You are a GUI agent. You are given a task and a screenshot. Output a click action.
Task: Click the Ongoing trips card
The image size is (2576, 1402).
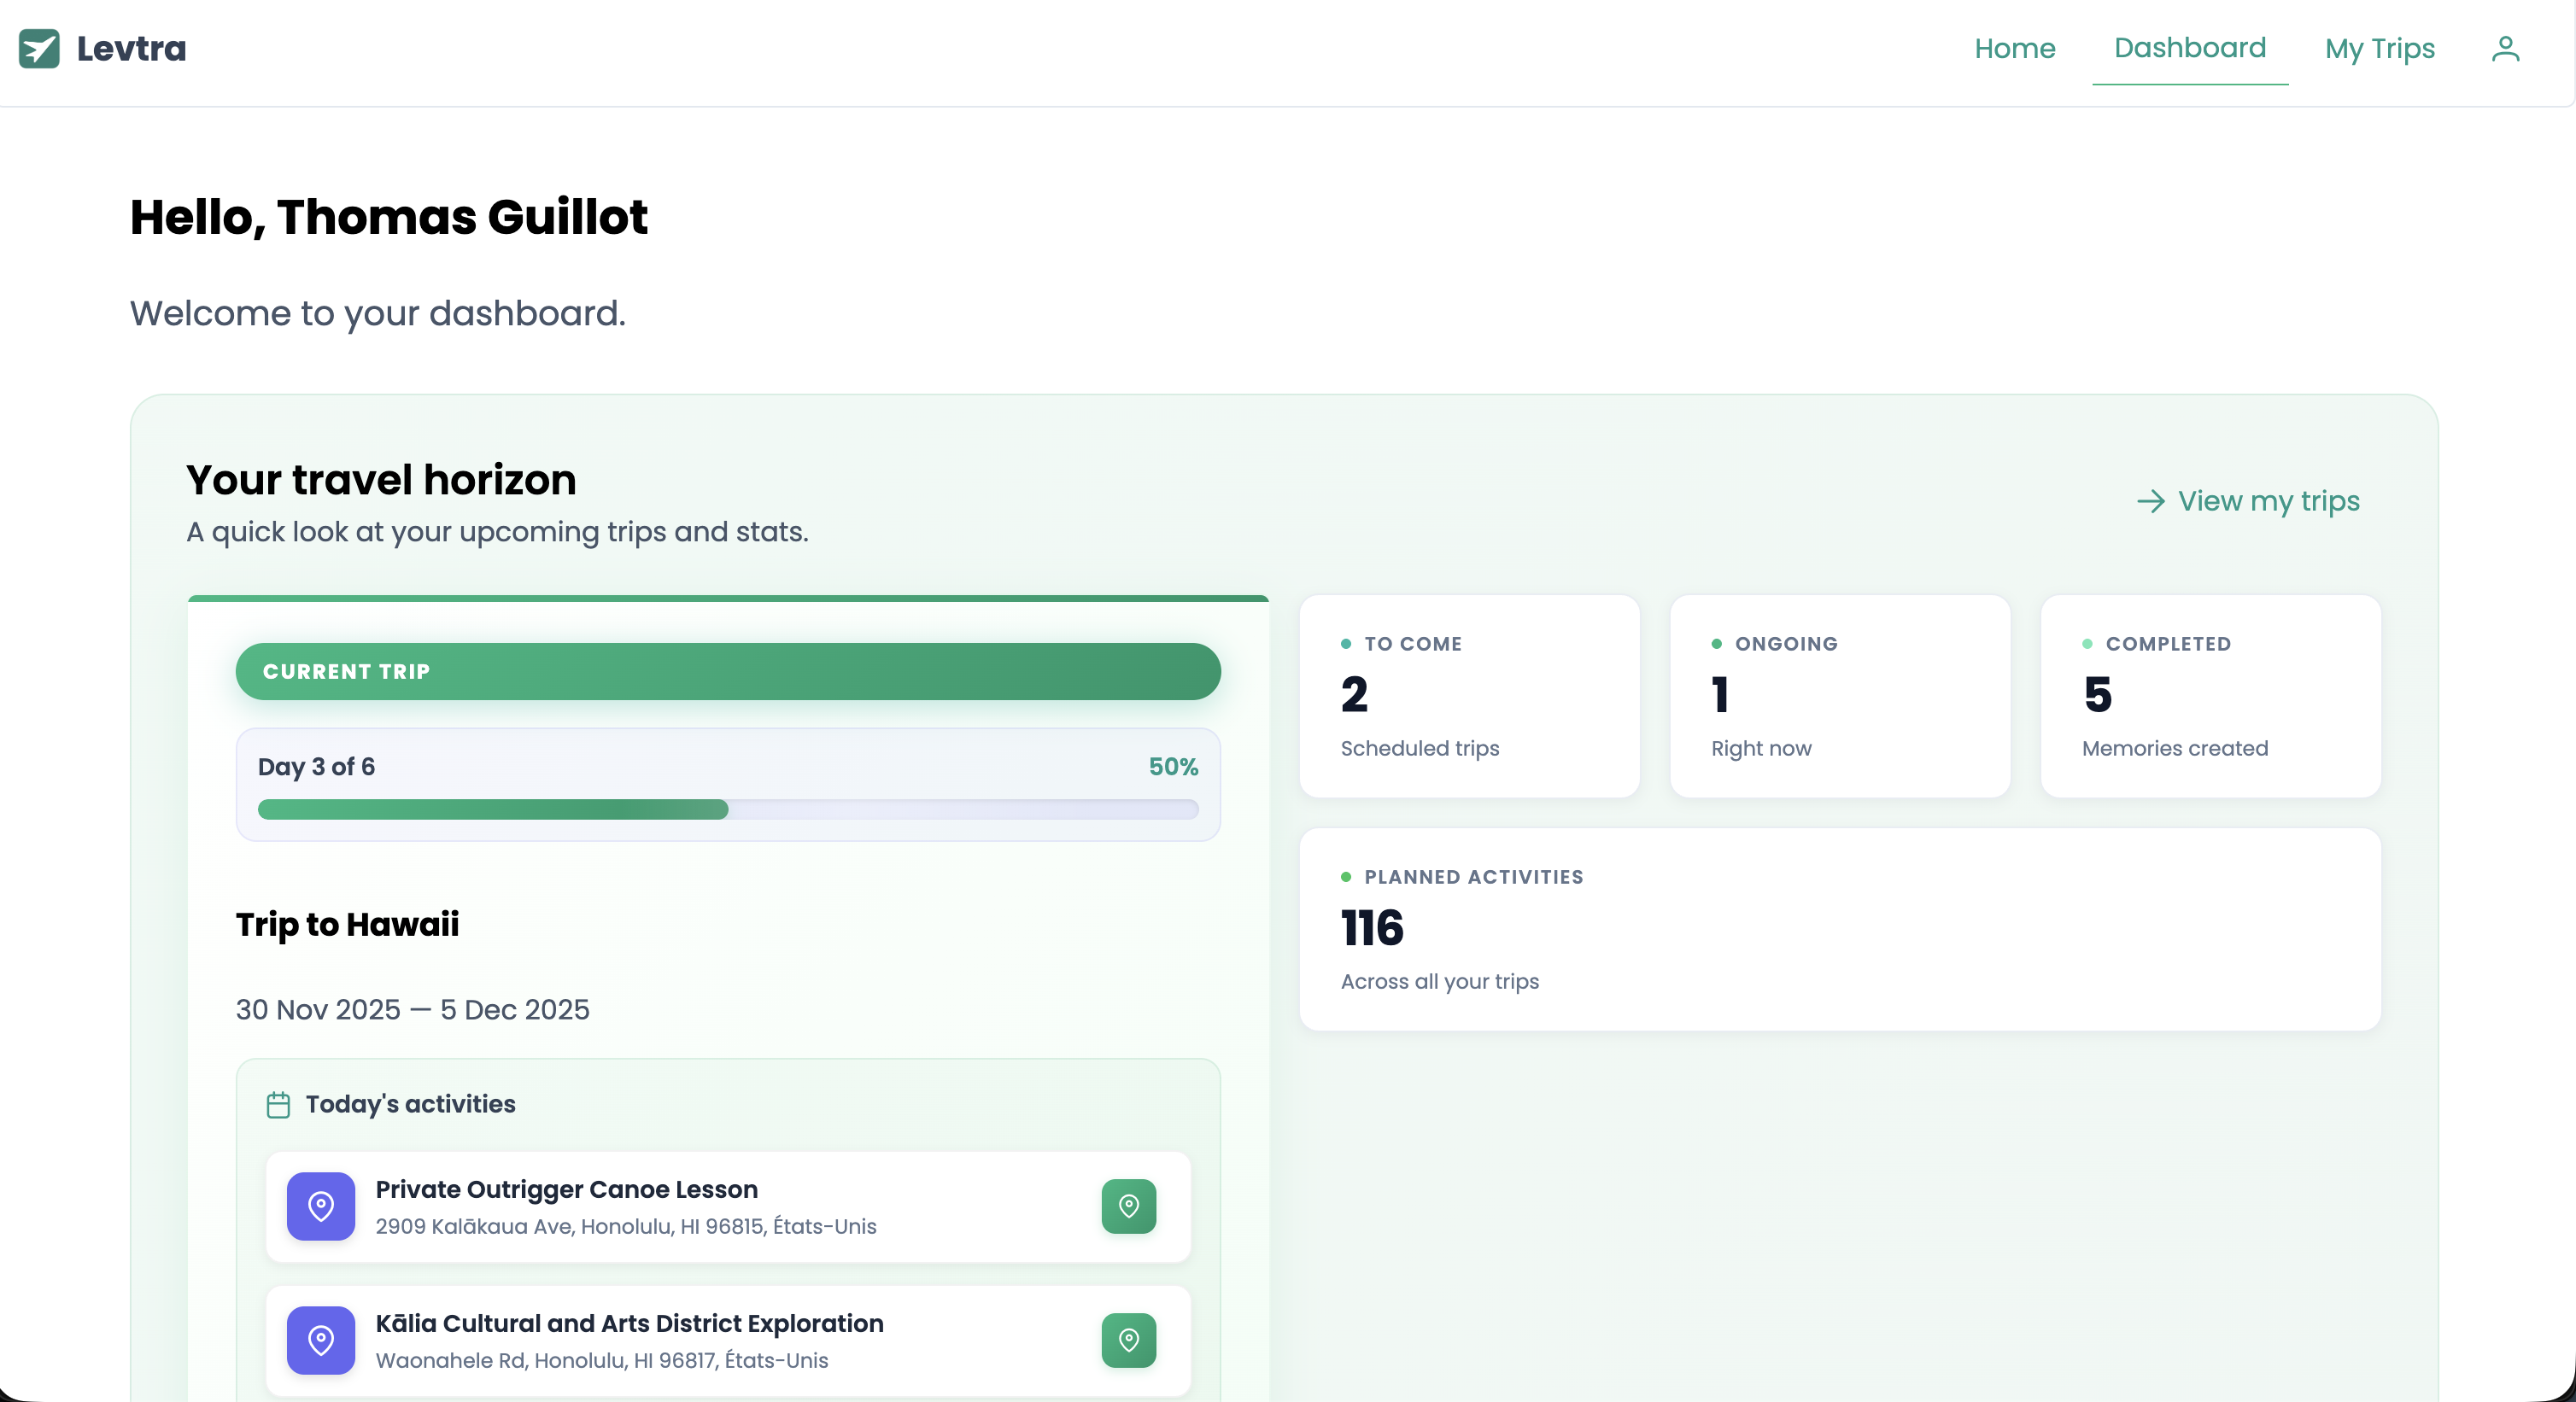1840,696
